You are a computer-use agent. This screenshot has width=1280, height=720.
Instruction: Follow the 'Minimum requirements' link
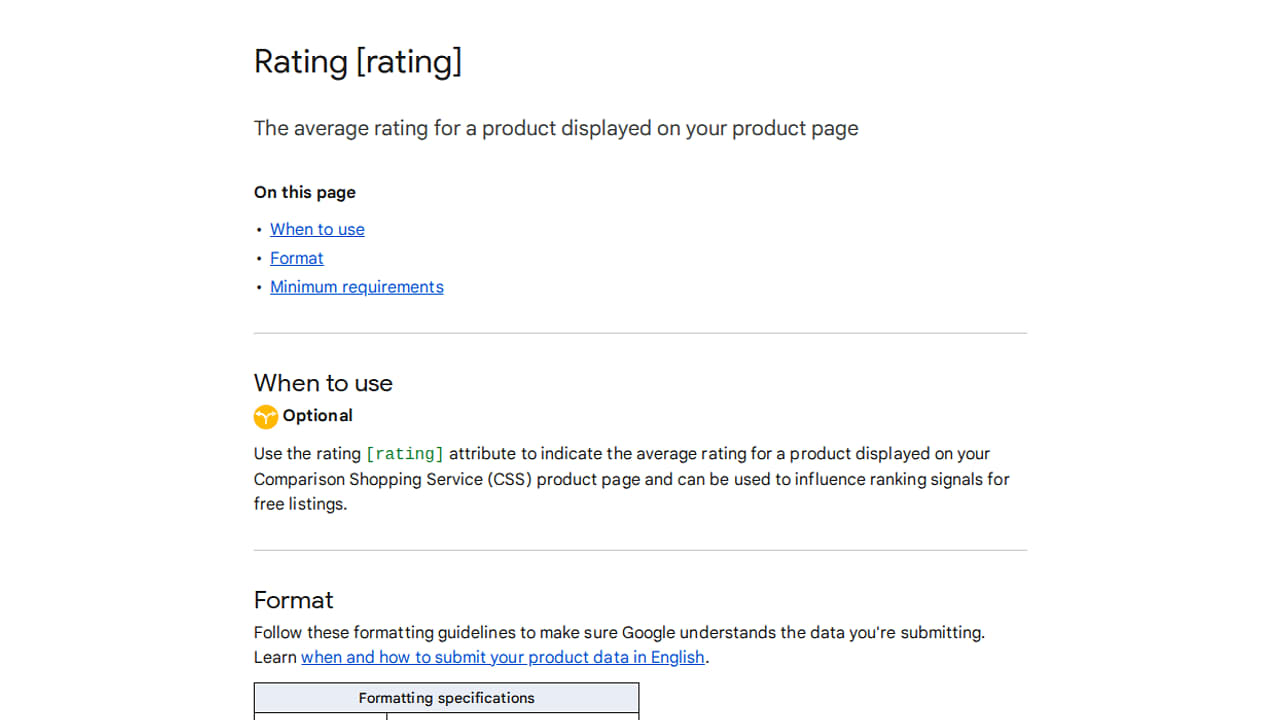[357, 287]
